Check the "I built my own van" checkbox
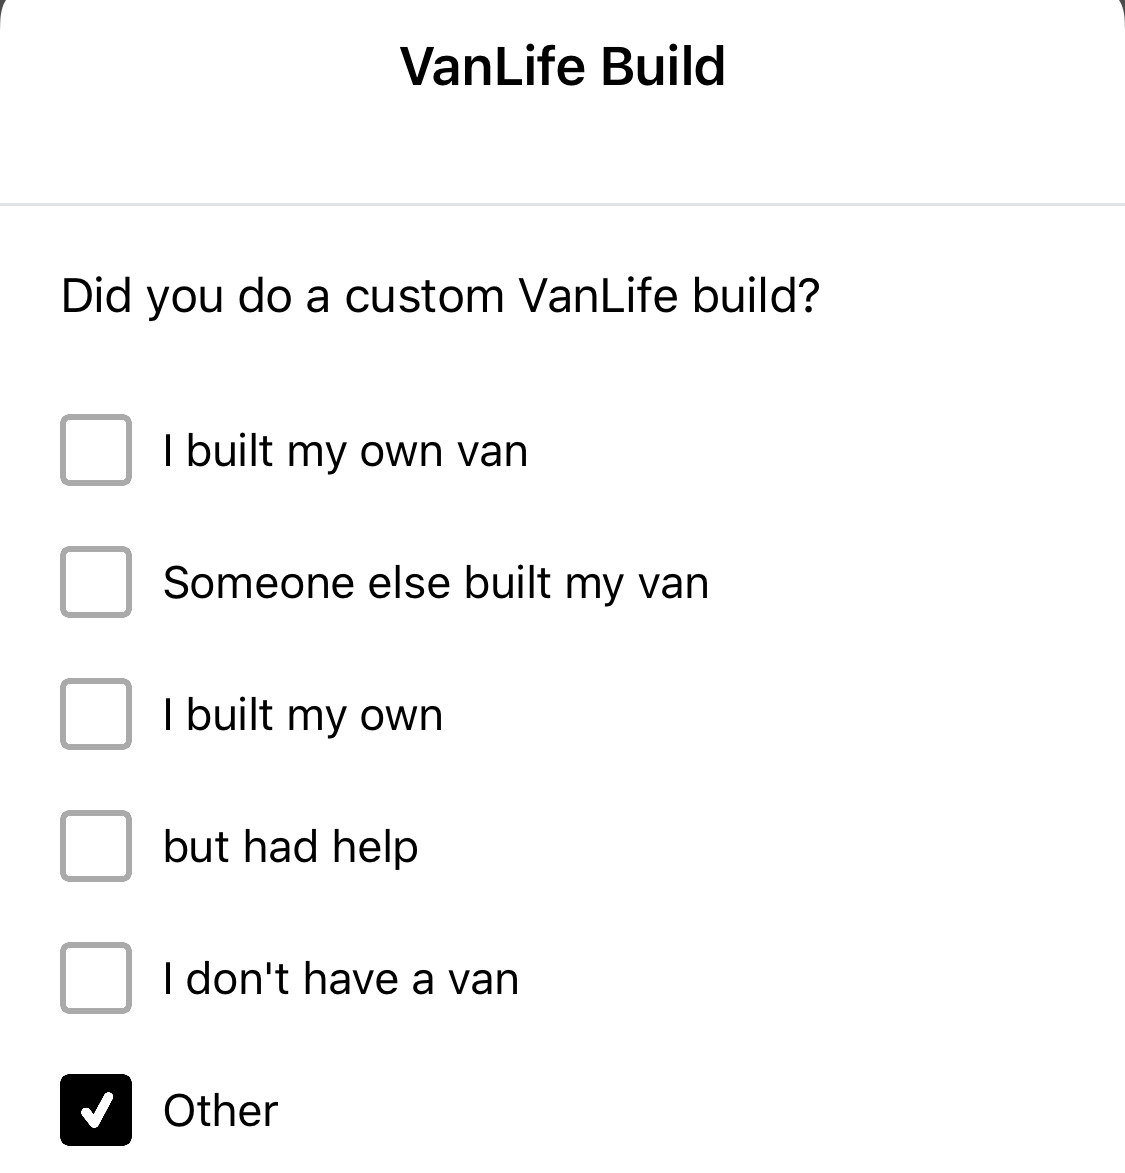 click(x=96, y=451)
